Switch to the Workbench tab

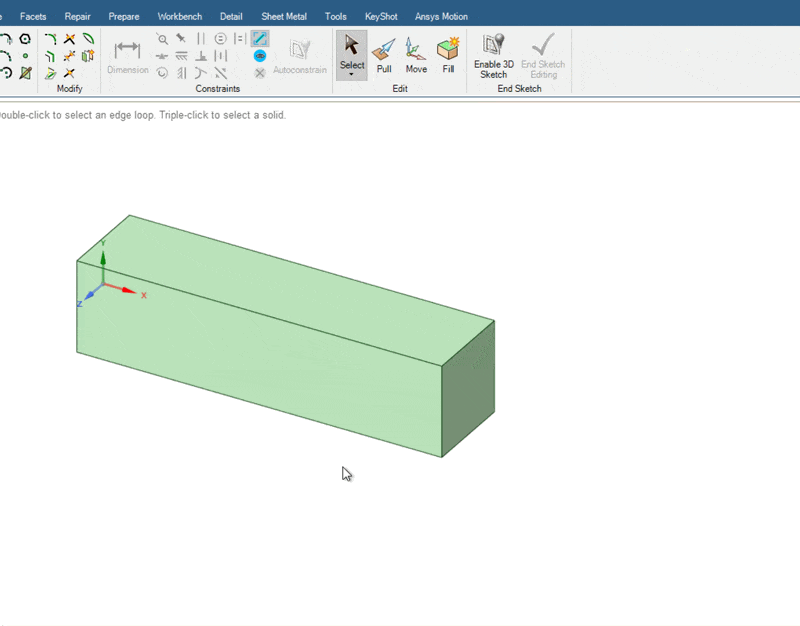pos(179,16)
